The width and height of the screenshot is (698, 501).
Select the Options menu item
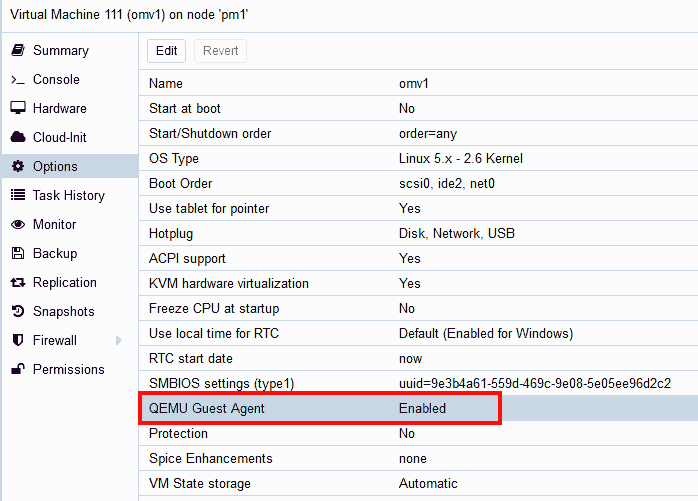(54, 166)
